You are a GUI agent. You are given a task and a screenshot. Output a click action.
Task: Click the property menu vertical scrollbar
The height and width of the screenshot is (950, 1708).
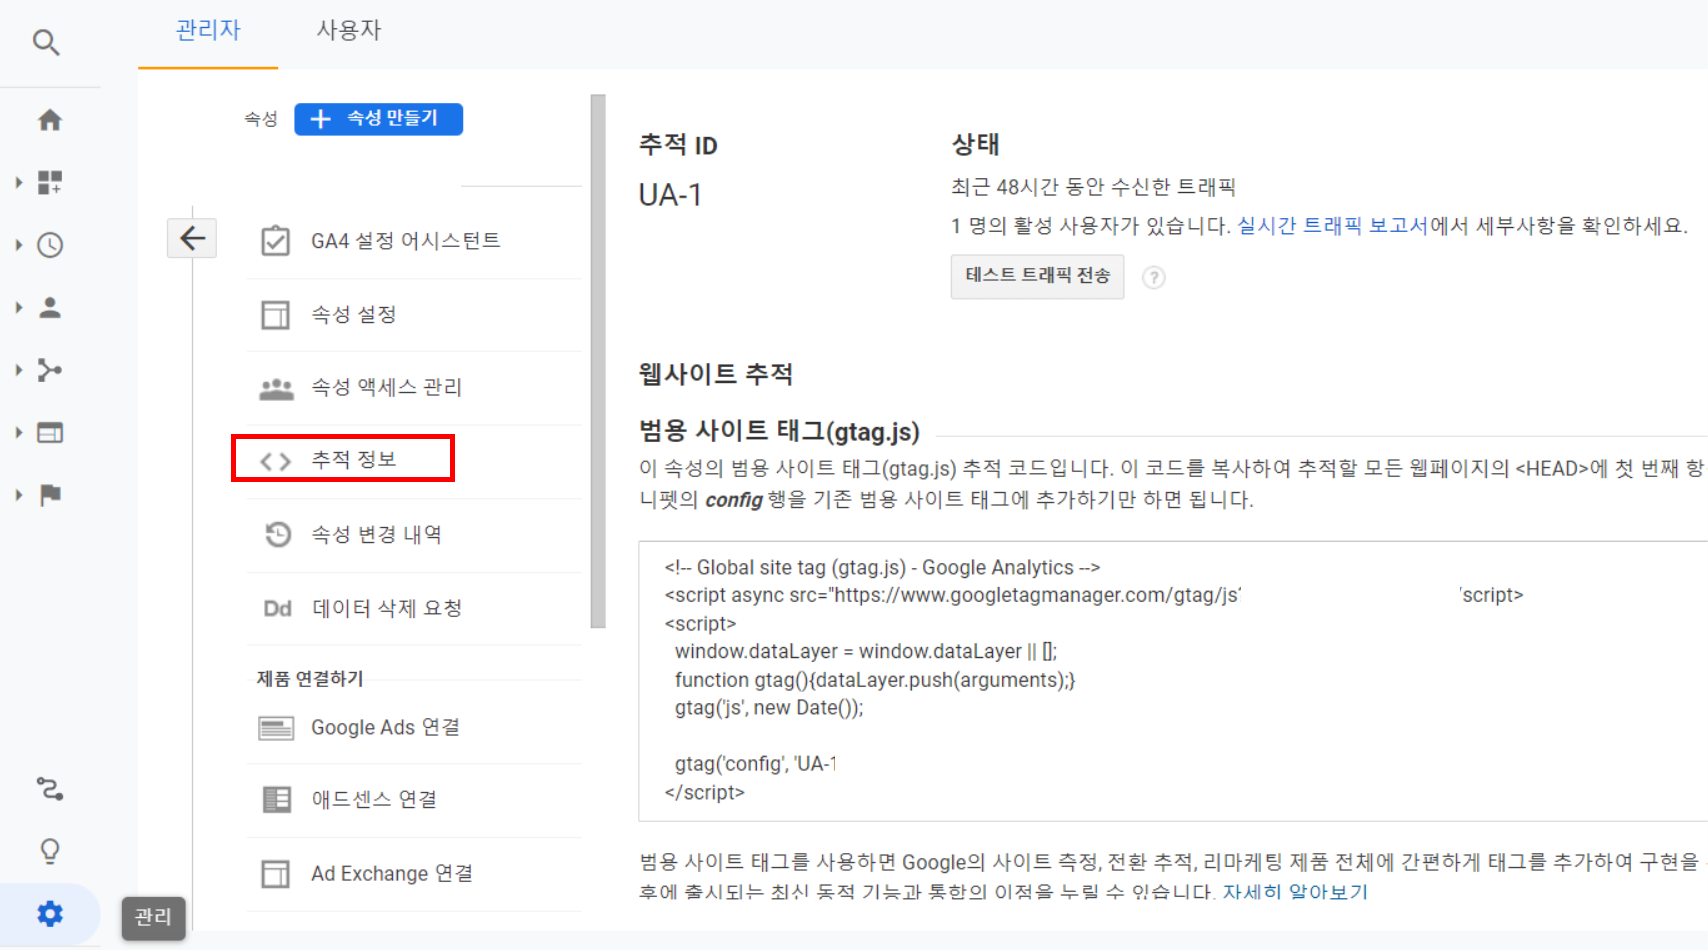(598, 361)
